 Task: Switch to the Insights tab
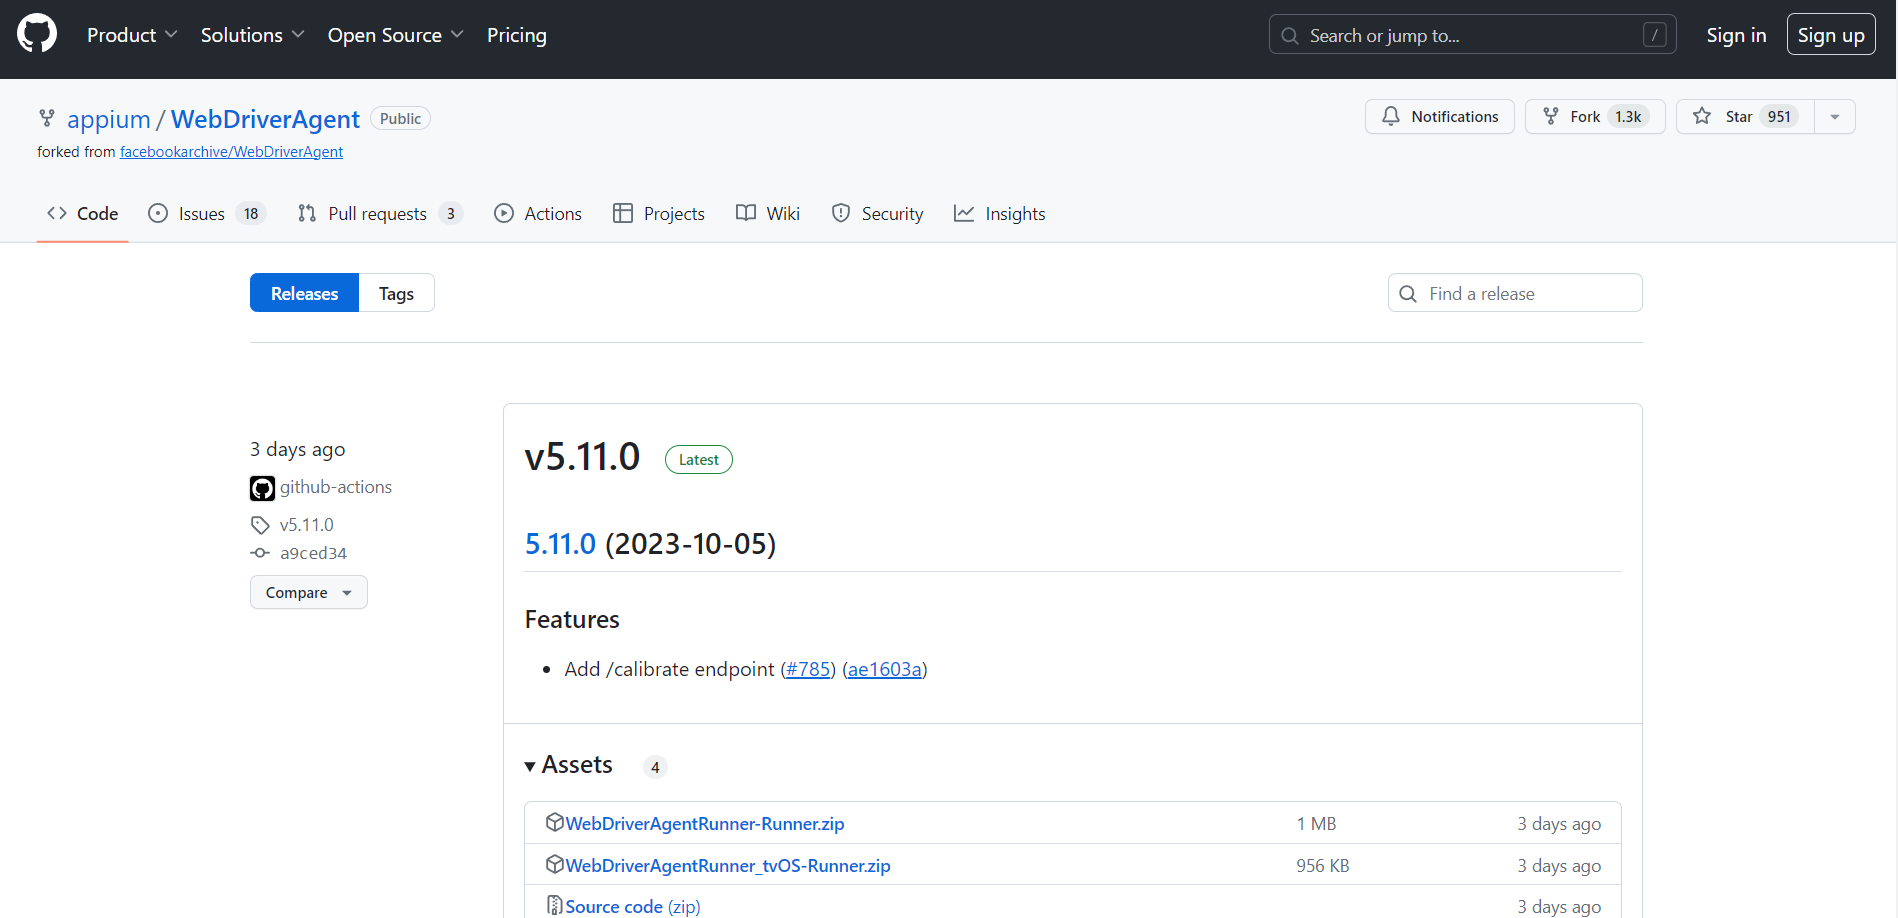pos(1000,214)
